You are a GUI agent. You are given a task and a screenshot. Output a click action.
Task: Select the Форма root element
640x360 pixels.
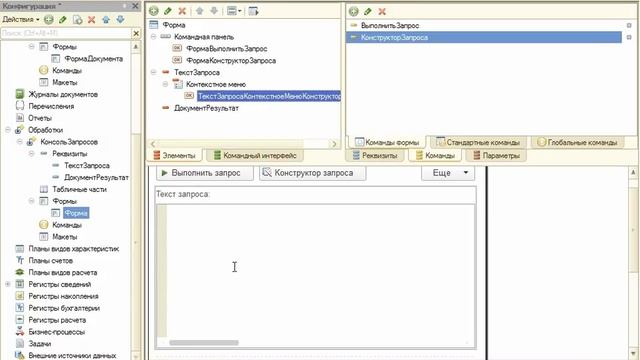pyautogui.click(x=173, y=25)
